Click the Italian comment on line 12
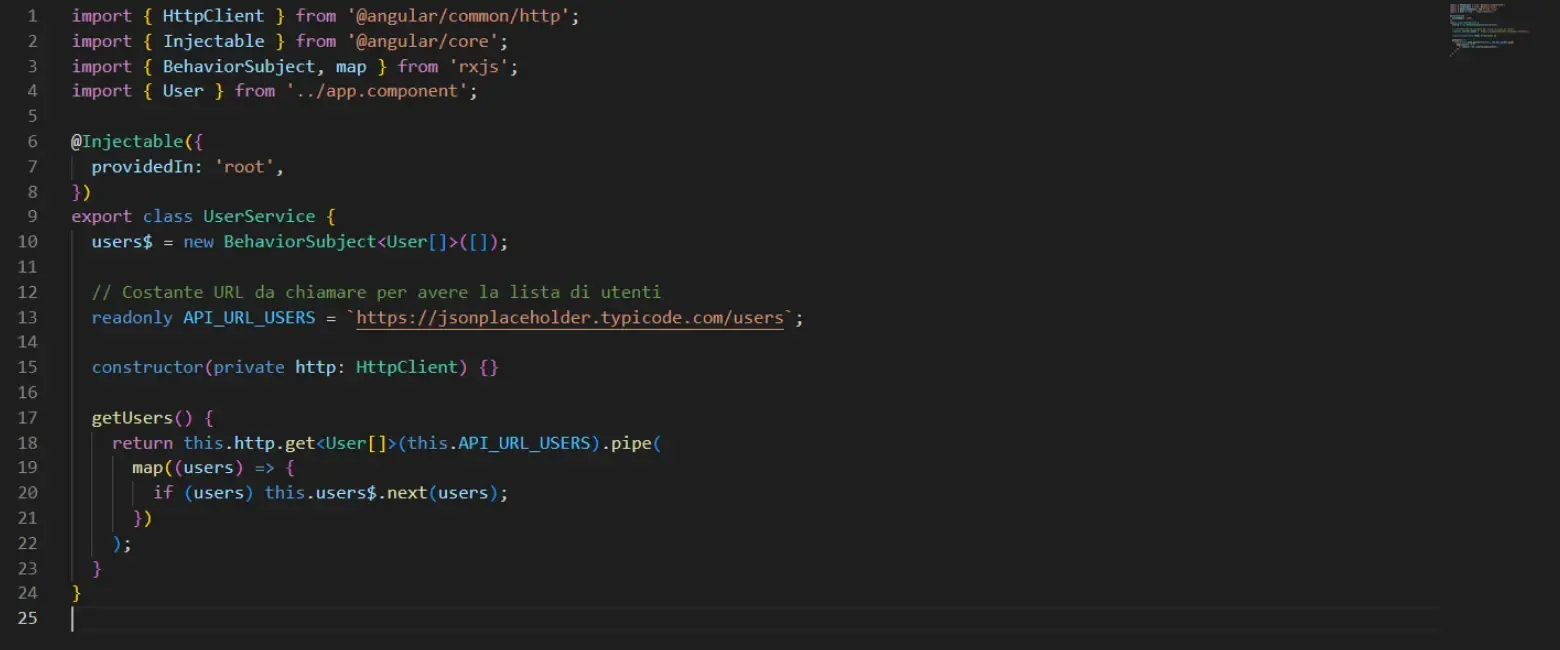1560x650 pixels. point(375,291)
